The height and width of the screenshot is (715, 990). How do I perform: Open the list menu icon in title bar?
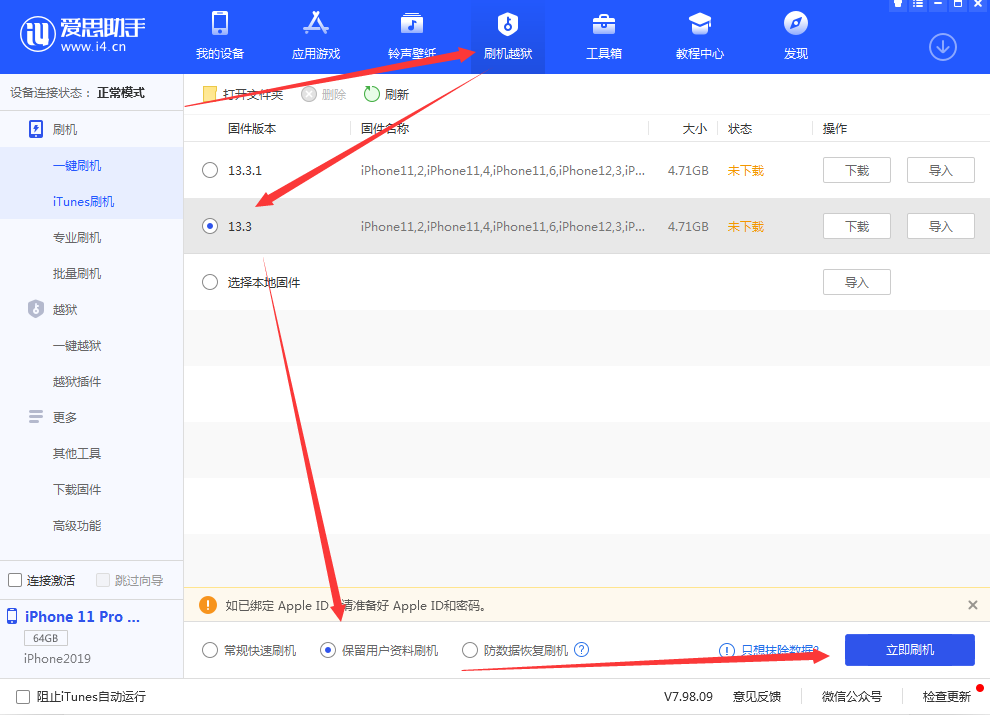[x=918, y=4]
